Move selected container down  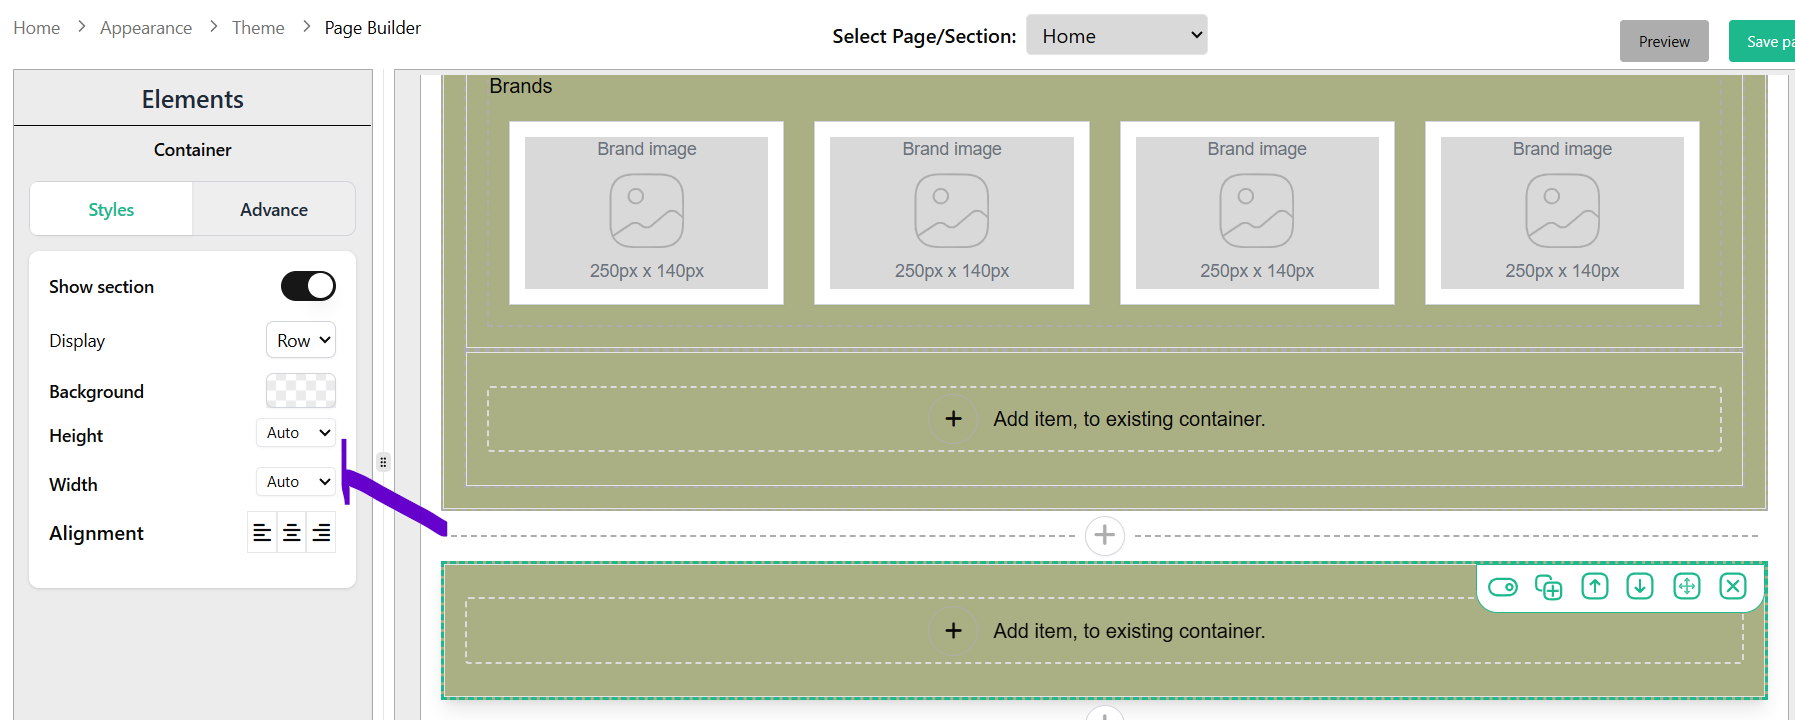pos(1640,586)
